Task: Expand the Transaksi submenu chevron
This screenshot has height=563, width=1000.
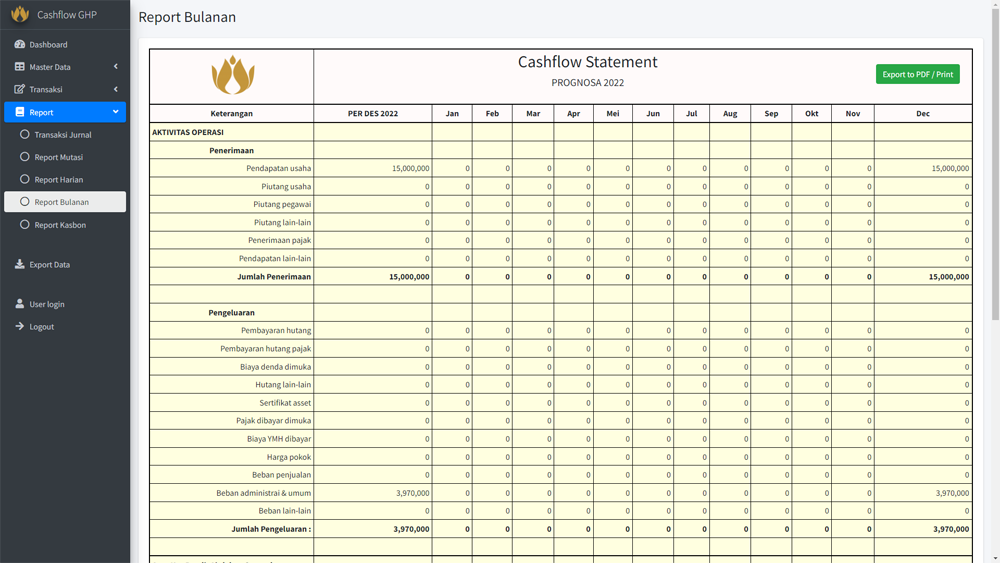Action: point(115,89)
